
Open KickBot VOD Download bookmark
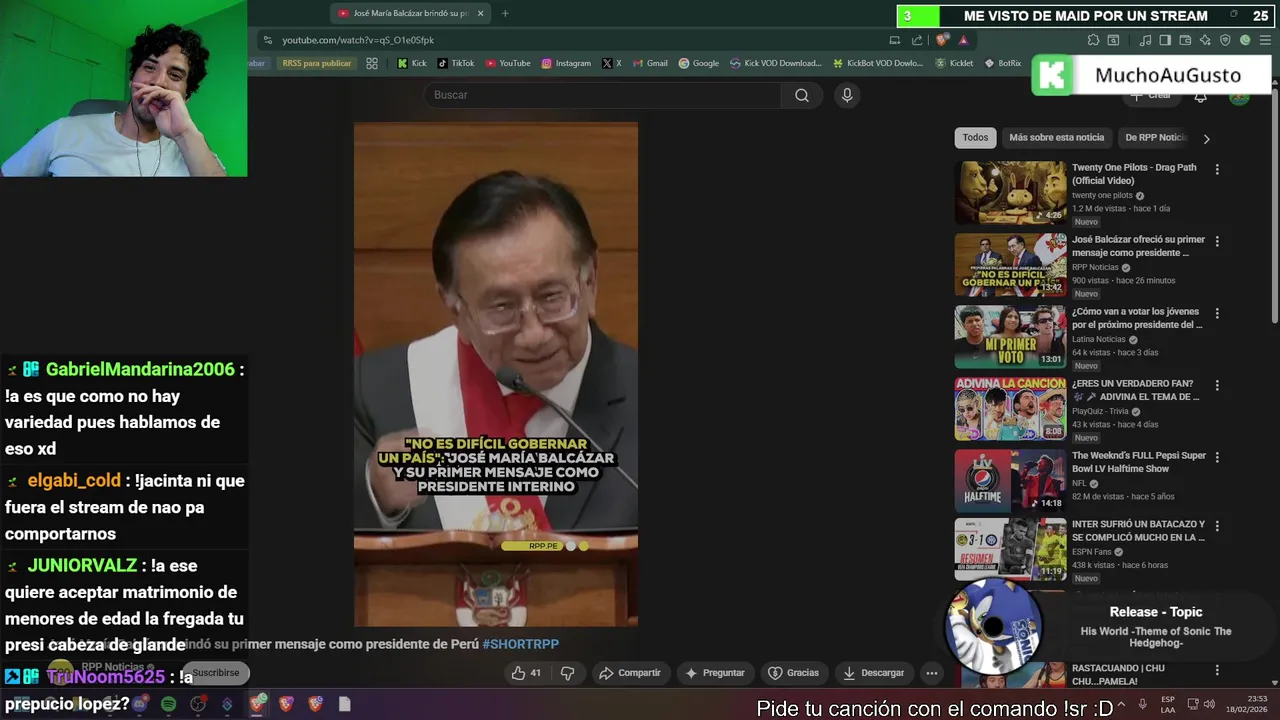[x=878, y=63]
